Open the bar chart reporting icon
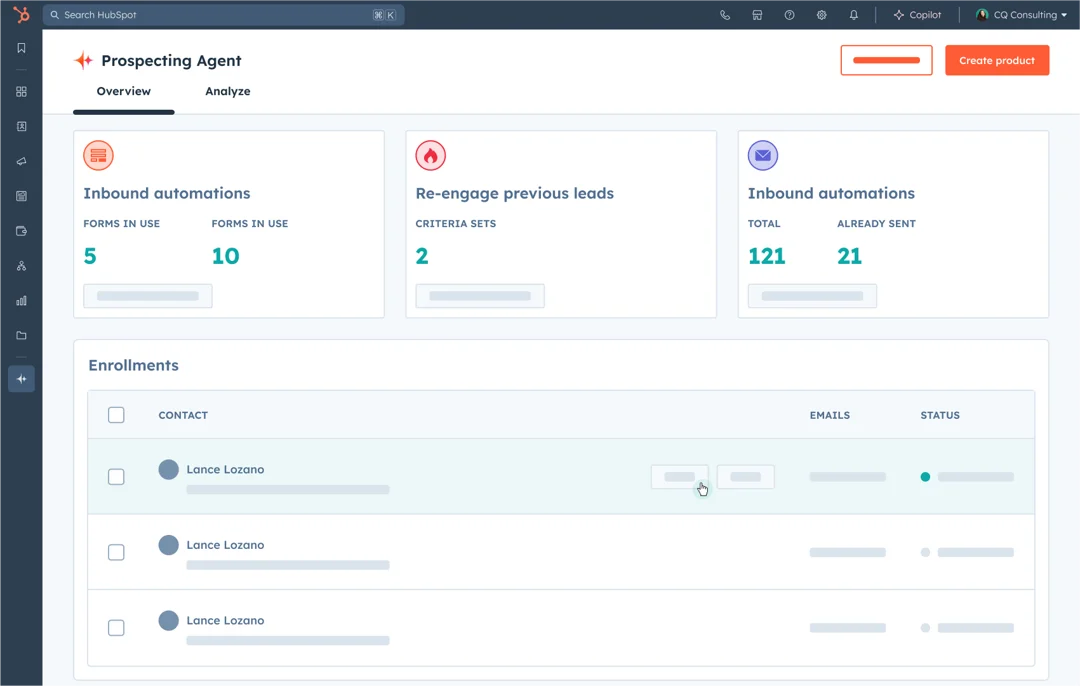The image size is (1080, 686). 21,301
